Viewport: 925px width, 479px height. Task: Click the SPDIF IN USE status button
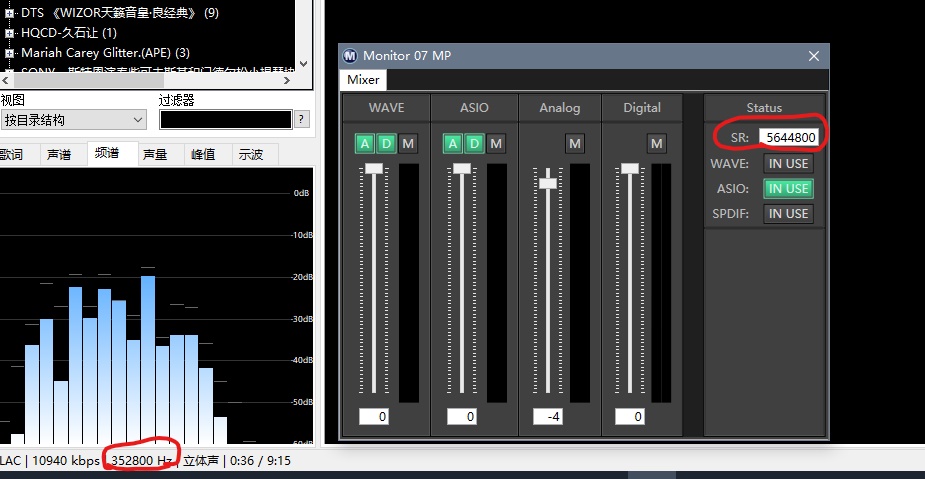coord(788,213)
